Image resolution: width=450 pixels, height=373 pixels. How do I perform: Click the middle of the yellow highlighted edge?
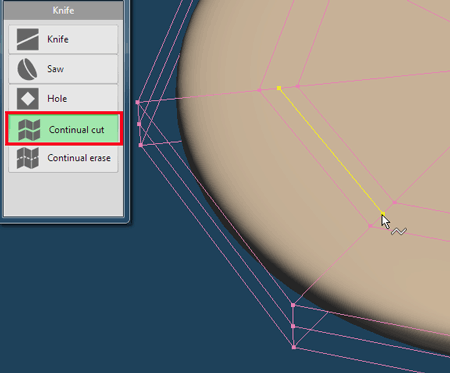pos(331,151)
